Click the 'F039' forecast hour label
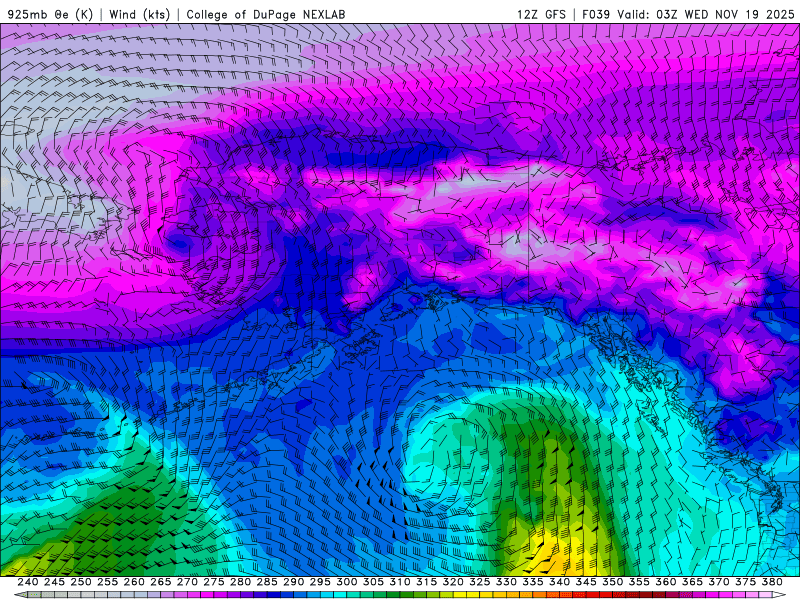Viewport: 800px width, 600px height. [596, 14]
